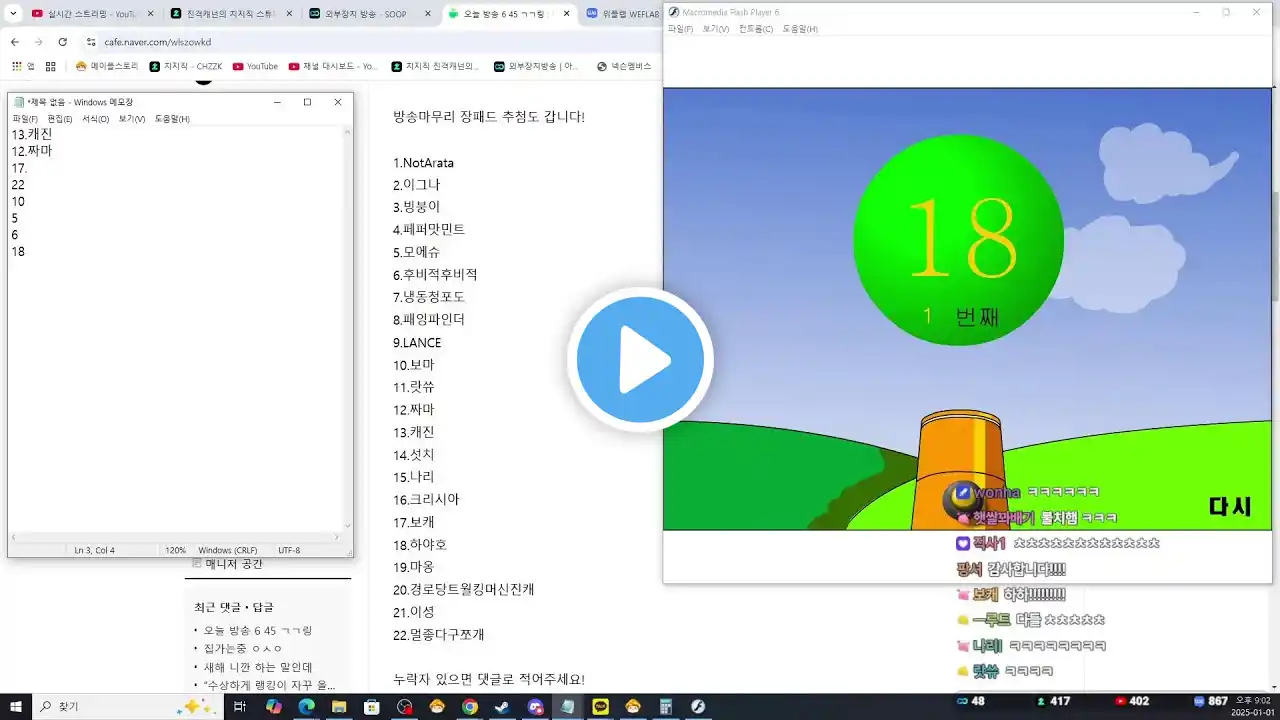Select 1.NotArata in the cafe post list

coord(423,163)
